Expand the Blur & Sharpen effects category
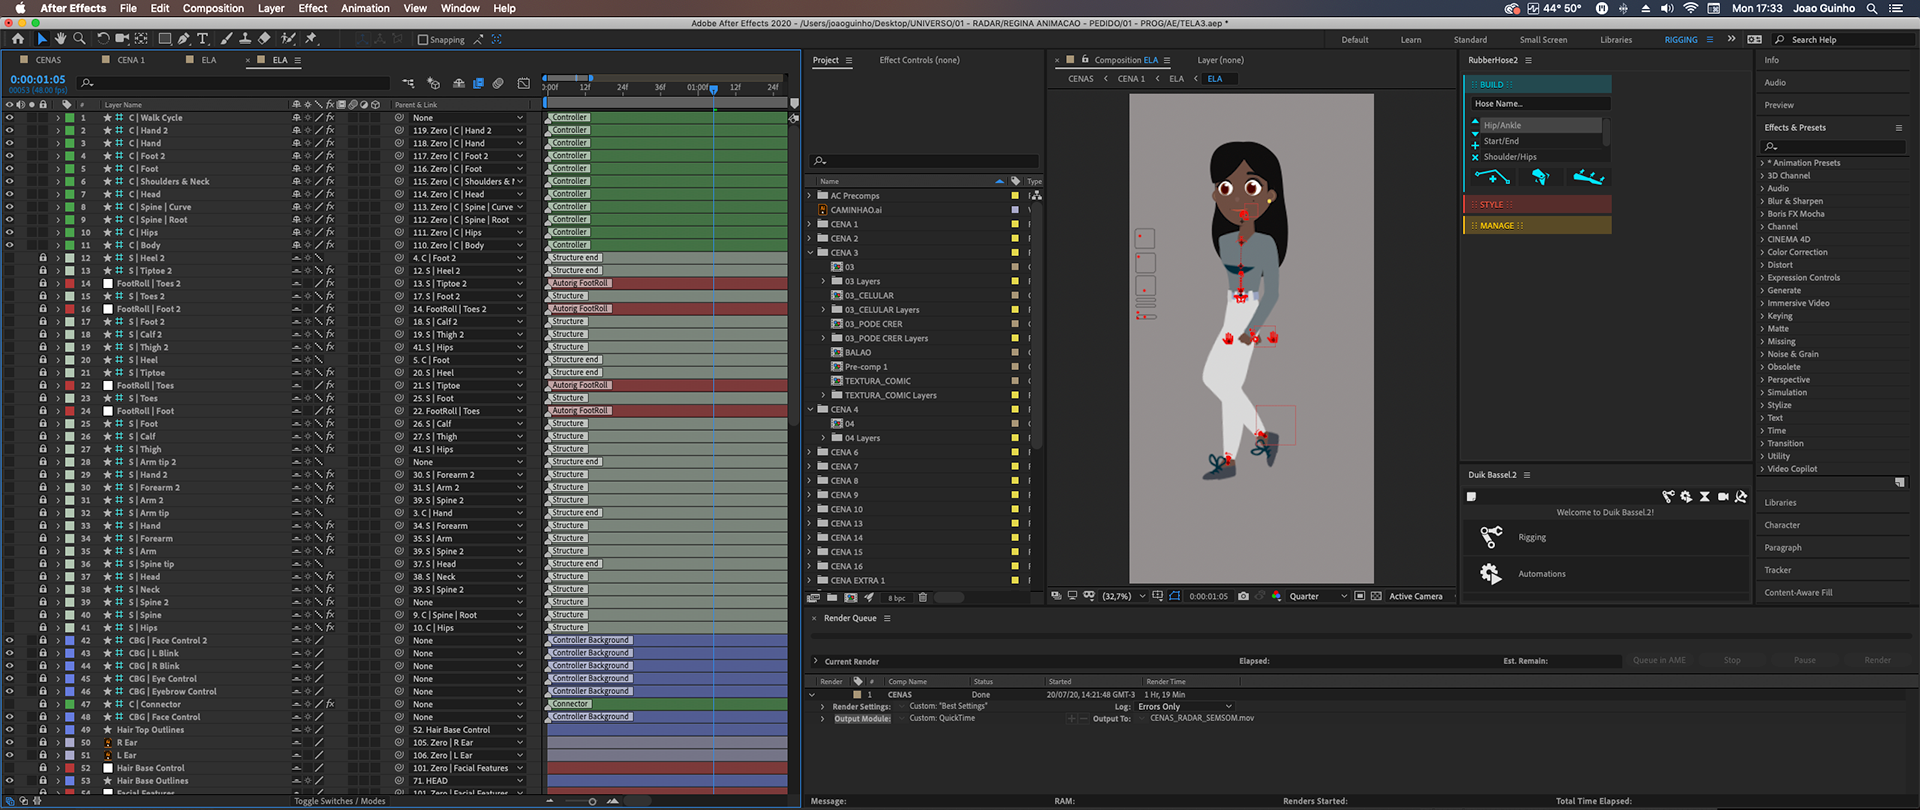 click(x=1762, y=201)
